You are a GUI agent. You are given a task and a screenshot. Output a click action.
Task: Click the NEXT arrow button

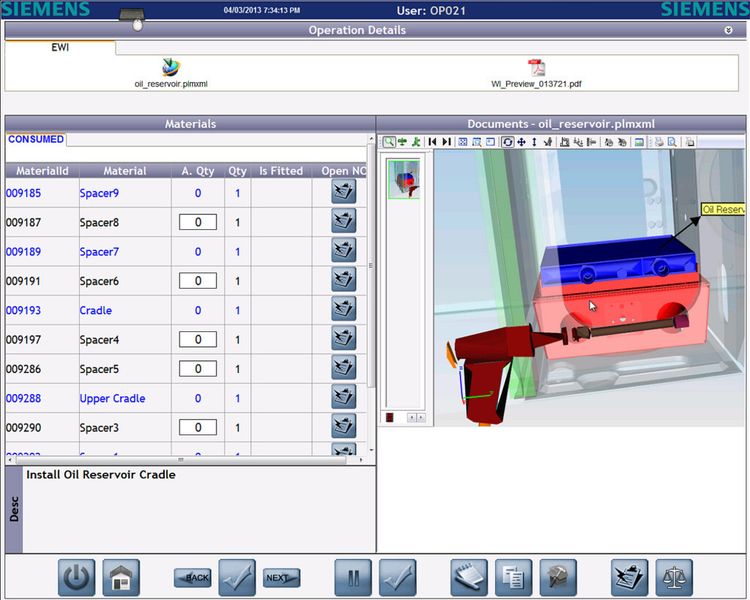click(282, 578)
